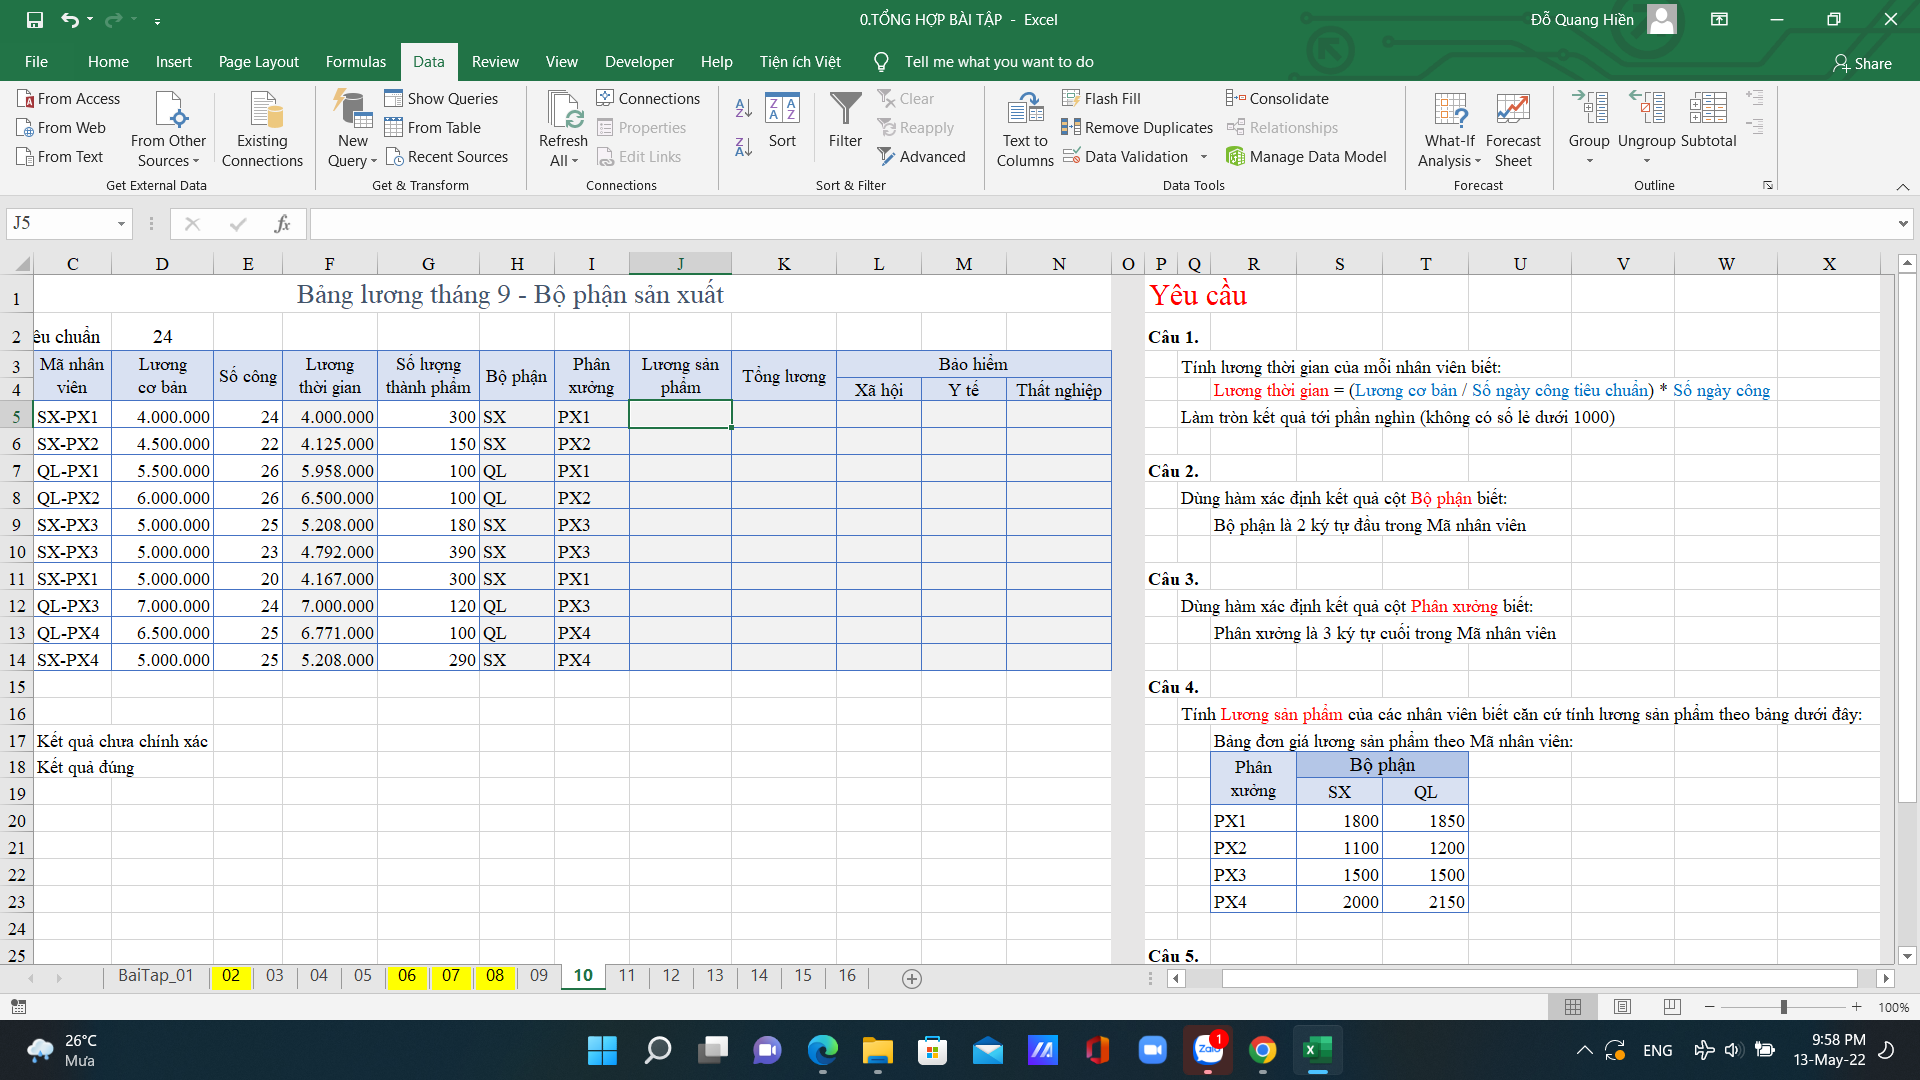Switch to Page Layout view in status bar
1920x1080 pixels.
pyautogui.click(x=1622, y=1007)
